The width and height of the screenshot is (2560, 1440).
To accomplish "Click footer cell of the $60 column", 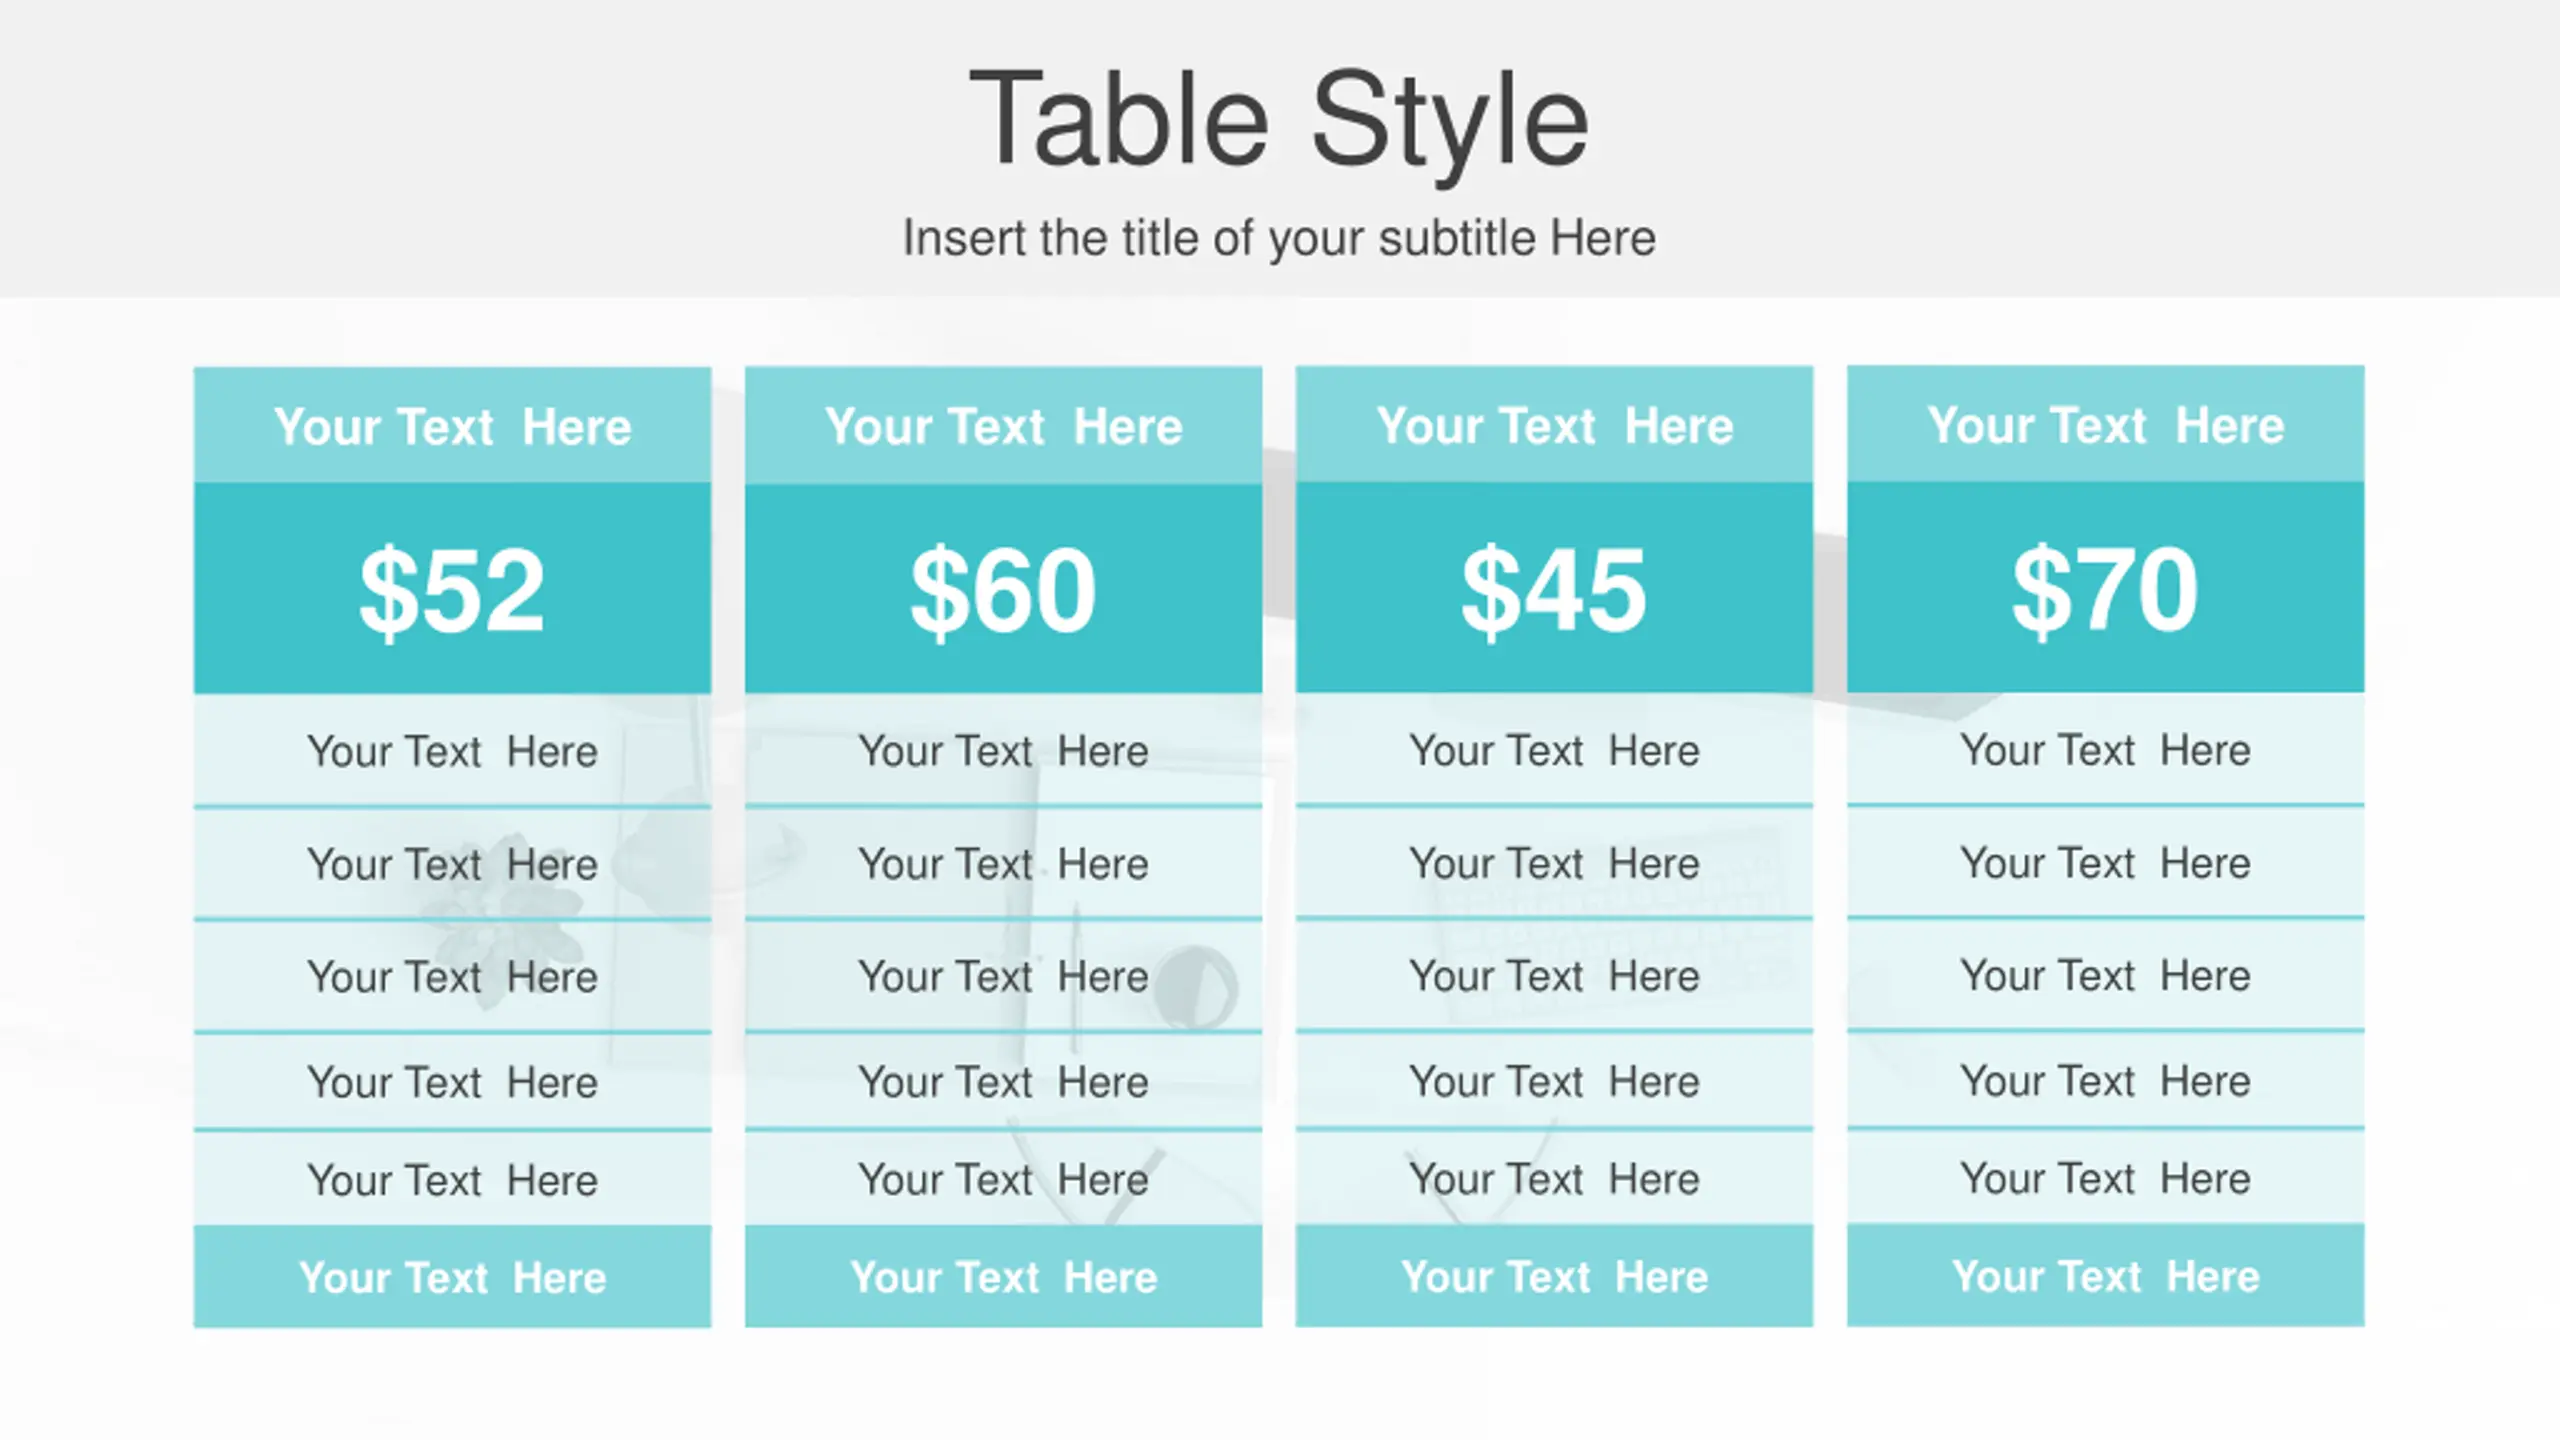I will click(x=1003, y=1276).
